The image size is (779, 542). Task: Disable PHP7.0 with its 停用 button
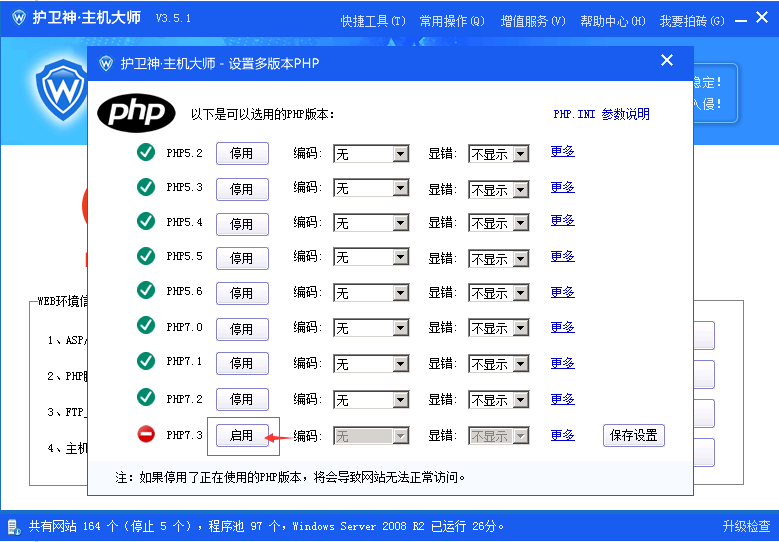(x=242, y=329)
